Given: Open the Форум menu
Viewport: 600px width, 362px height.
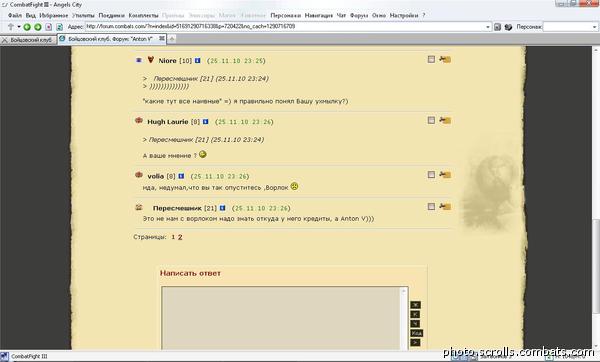Looking at the screenshot, I should (x=359, y=16).
